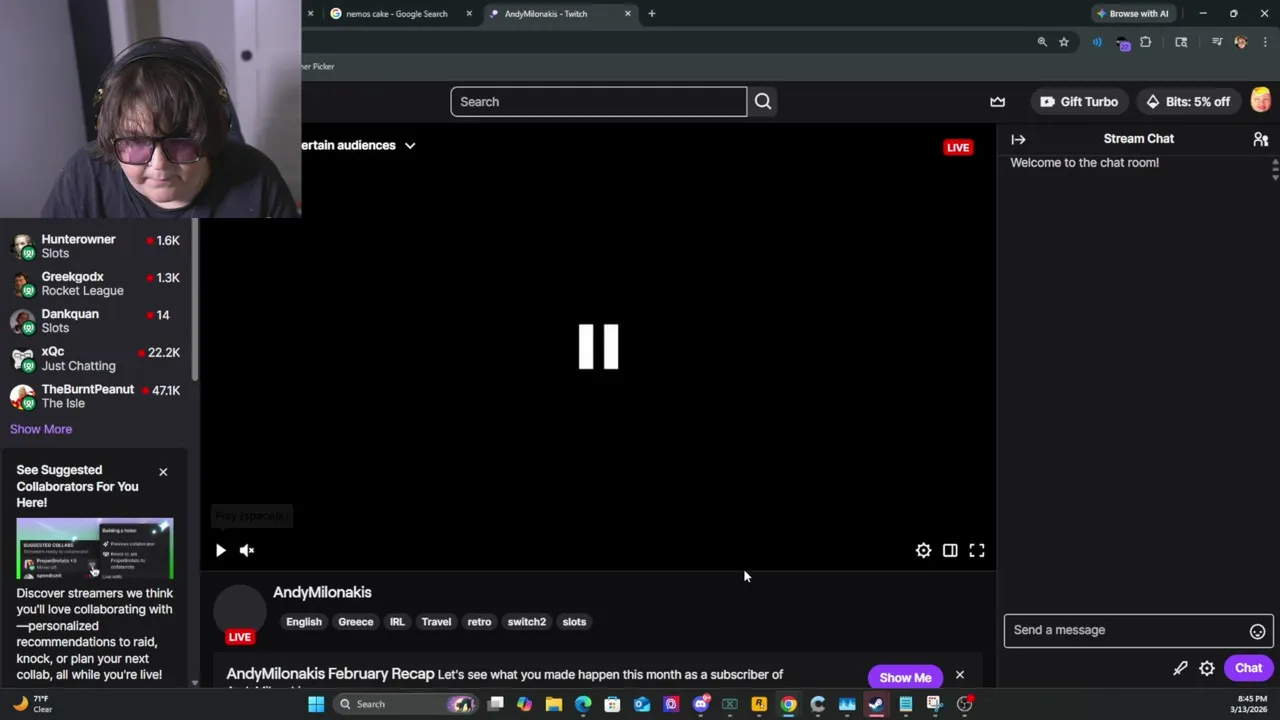Click the page zoom magnifier in address bar
Screen dimensions: 1280x720
tap(1042, 42)
